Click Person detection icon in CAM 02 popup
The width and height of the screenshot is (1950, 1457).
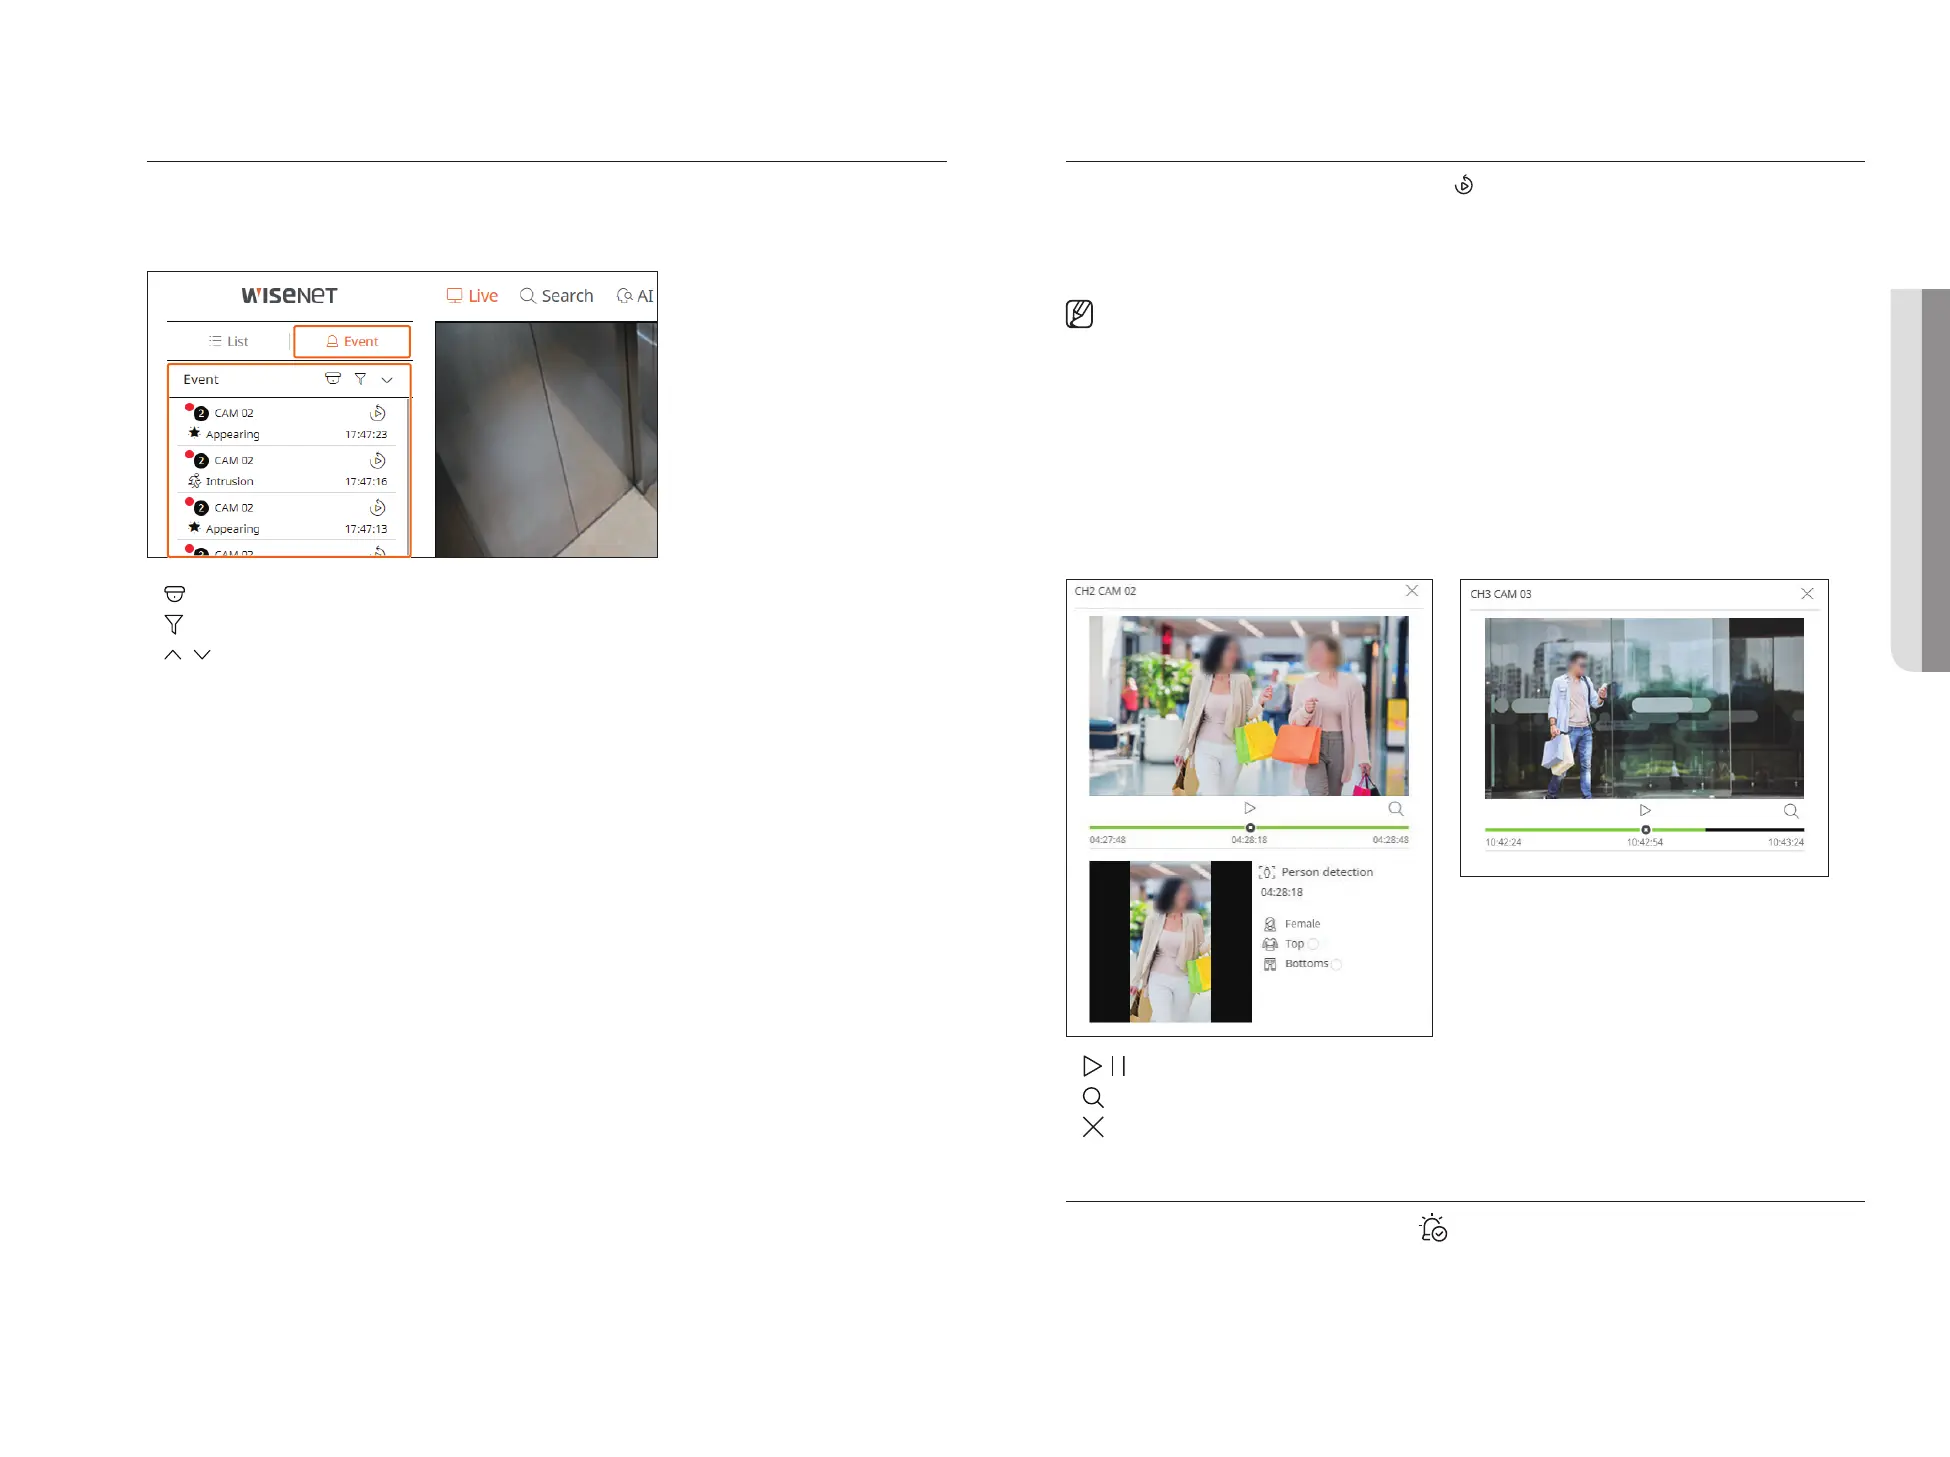[x=1267, y=872]
